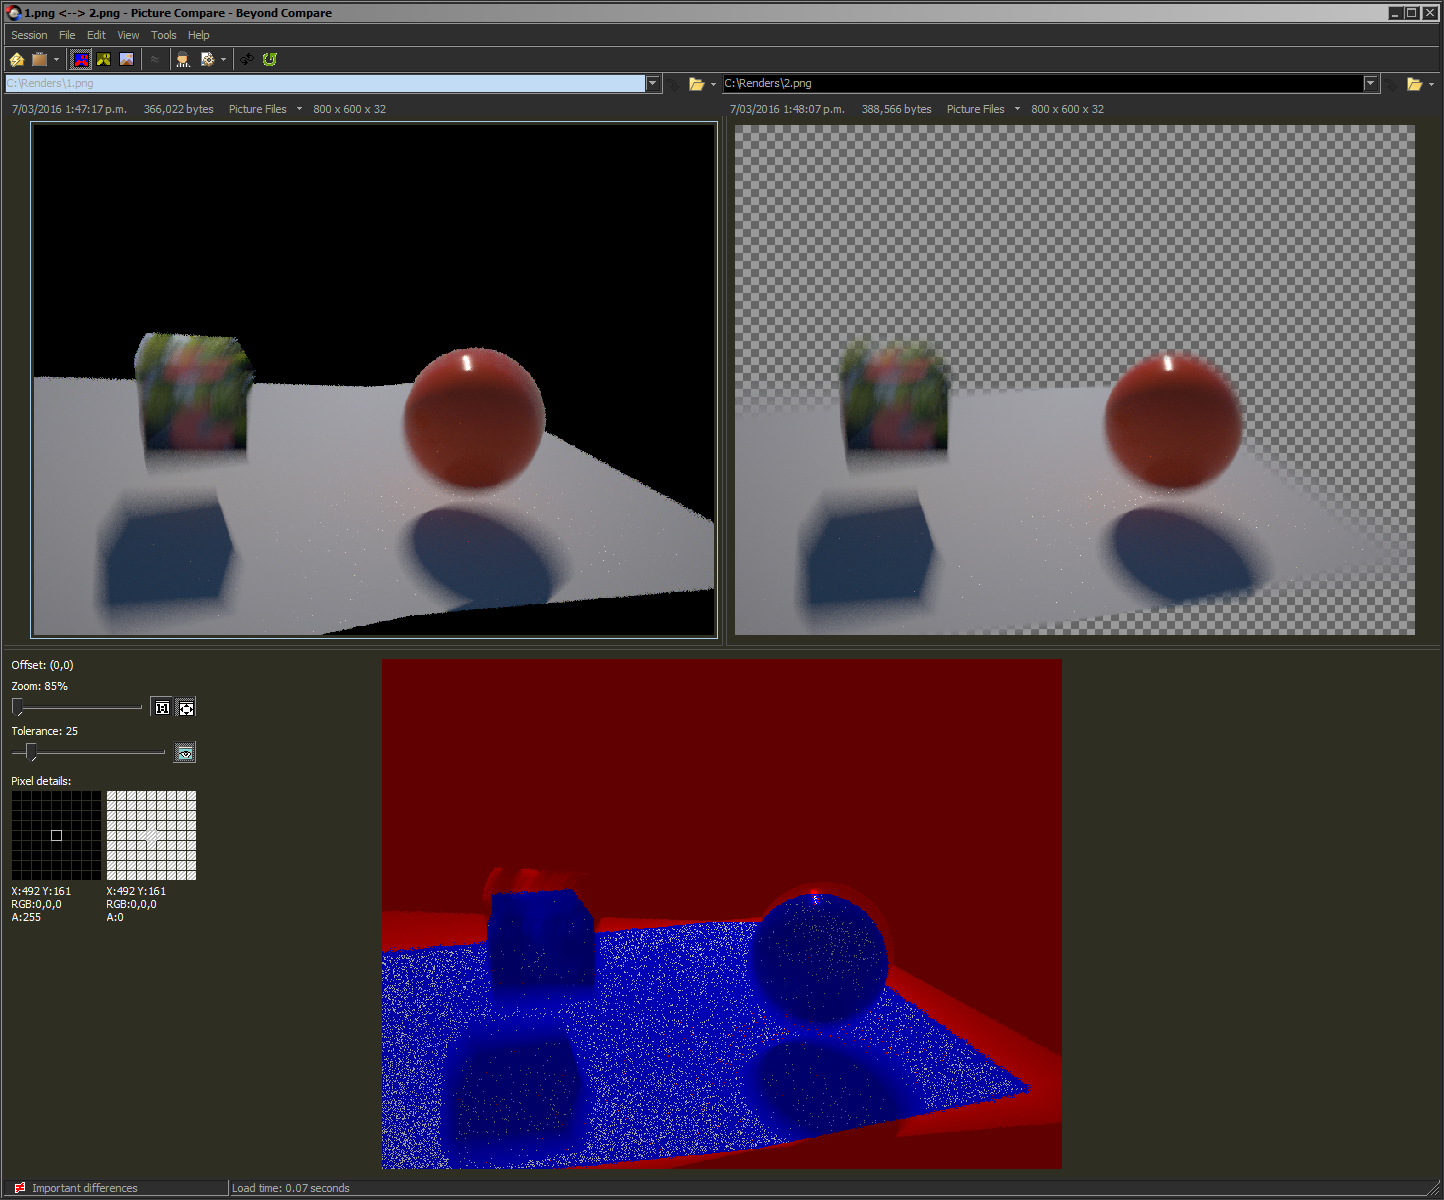Click the left path field C:\Renders\1.png
Image resolution: width=1444 pixels, height=1200 pixels.
pos(325,84)
